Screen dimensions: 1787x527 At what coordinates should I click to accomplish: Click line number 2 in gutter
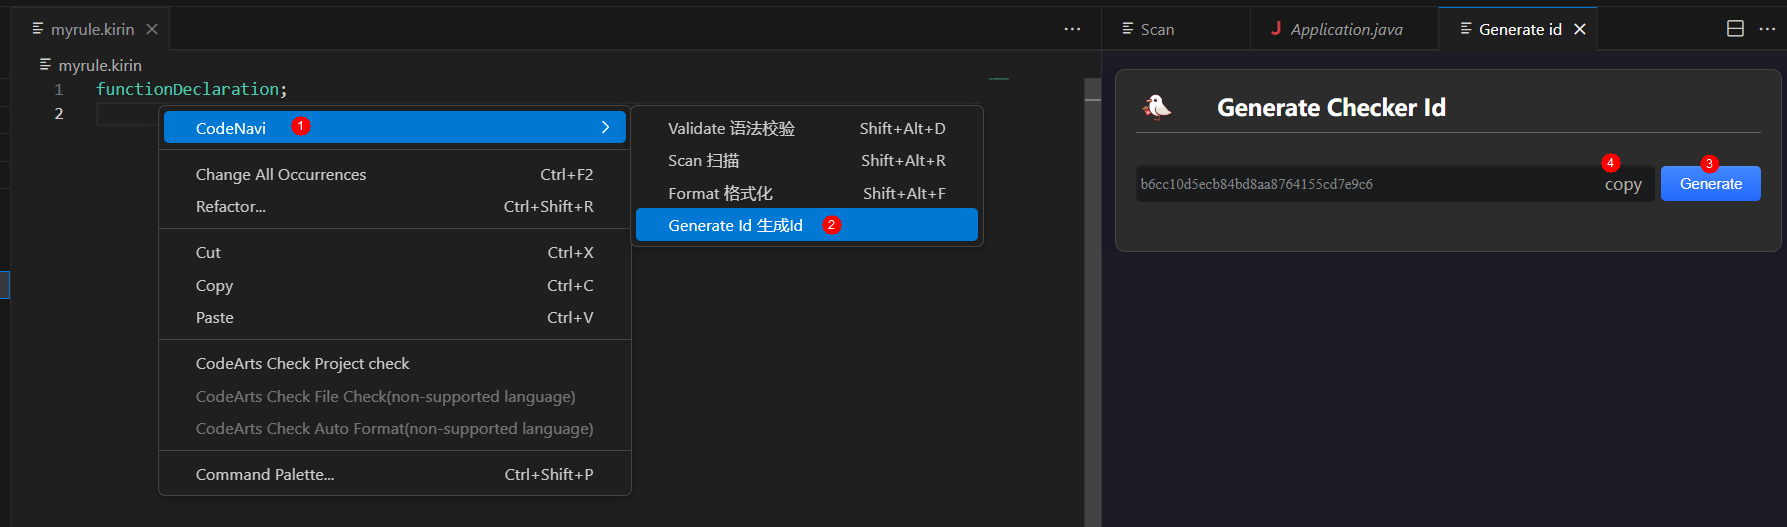pos(59,114)
